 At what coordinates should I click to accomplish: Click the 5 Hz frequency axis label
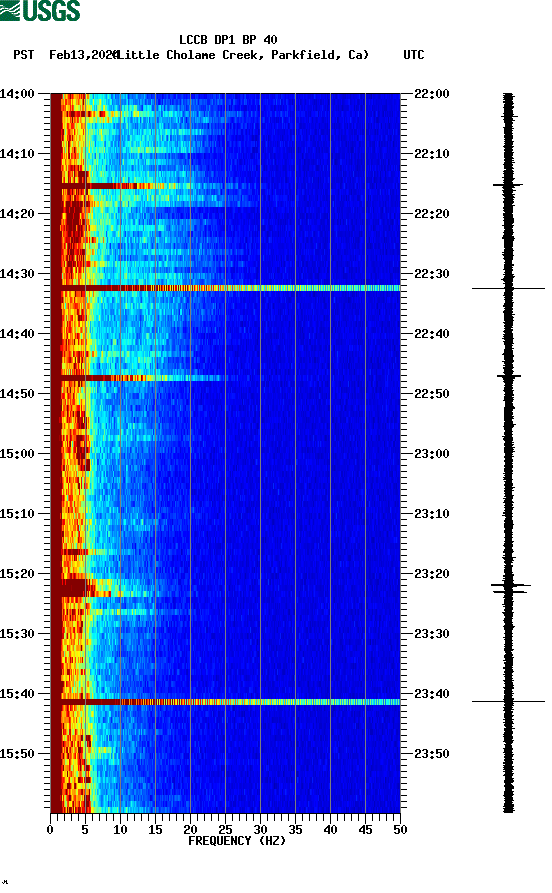85,830
